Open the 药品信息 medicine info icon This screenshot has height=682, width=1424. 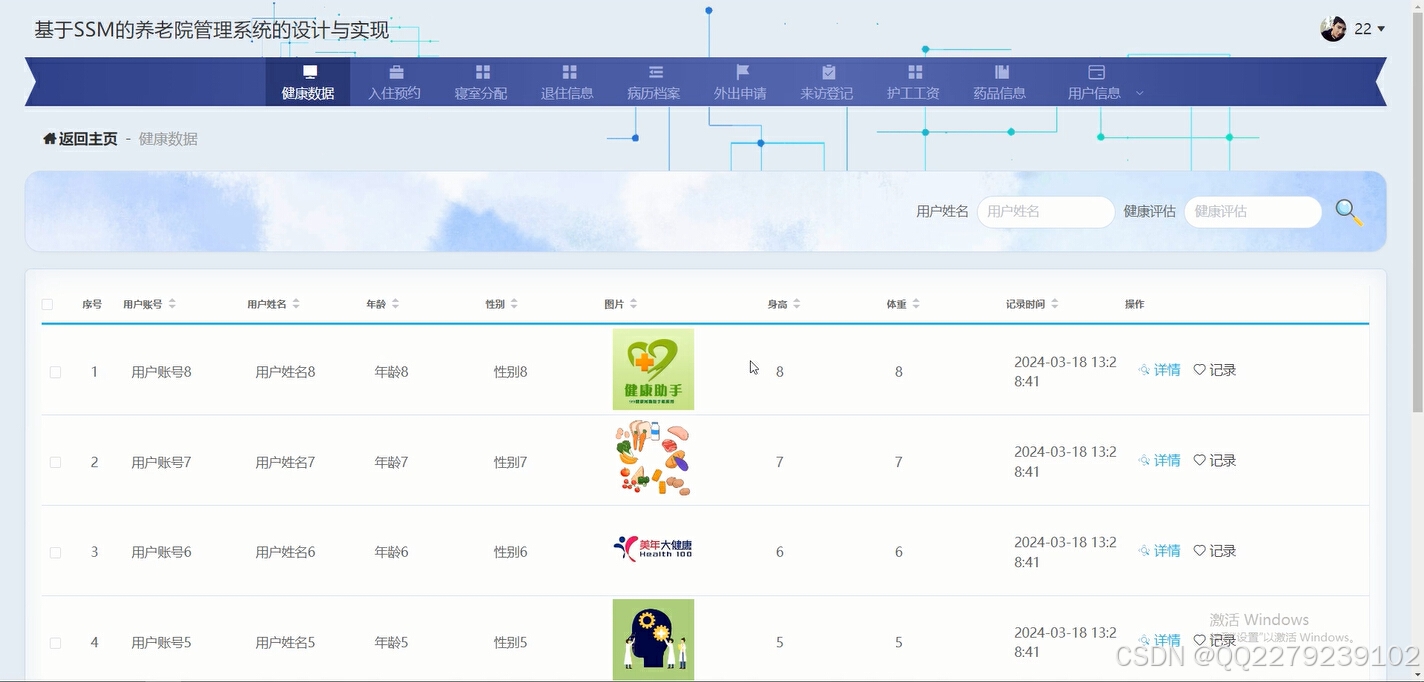(x=1000, y=73)
